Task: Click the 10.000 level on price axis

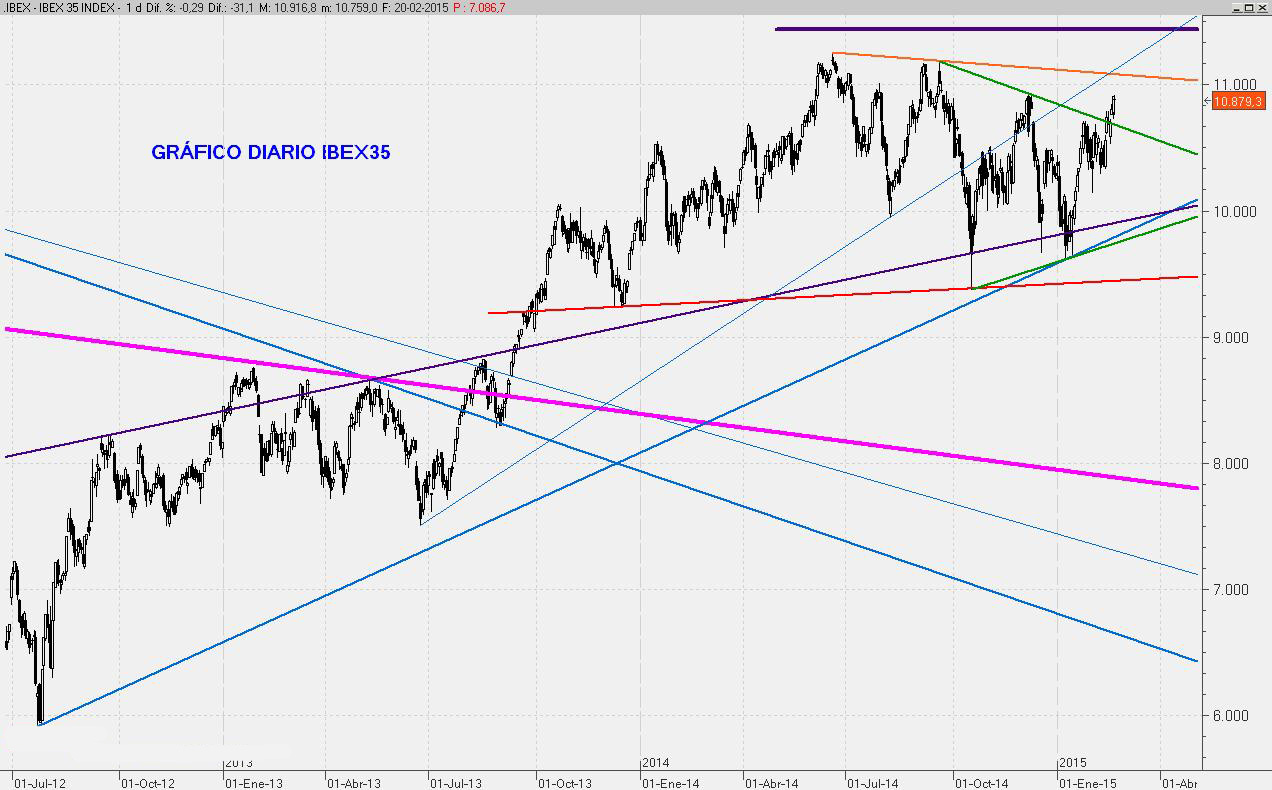Action: [x=1236, y=211]
